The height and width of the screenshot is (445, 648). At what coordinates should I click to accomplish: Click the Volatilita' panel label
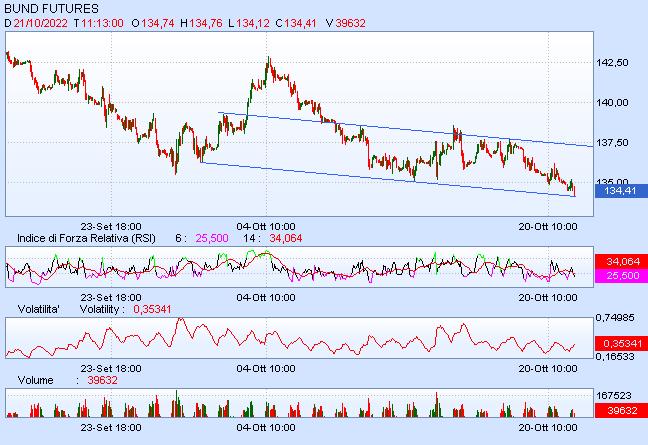point(39,309)
